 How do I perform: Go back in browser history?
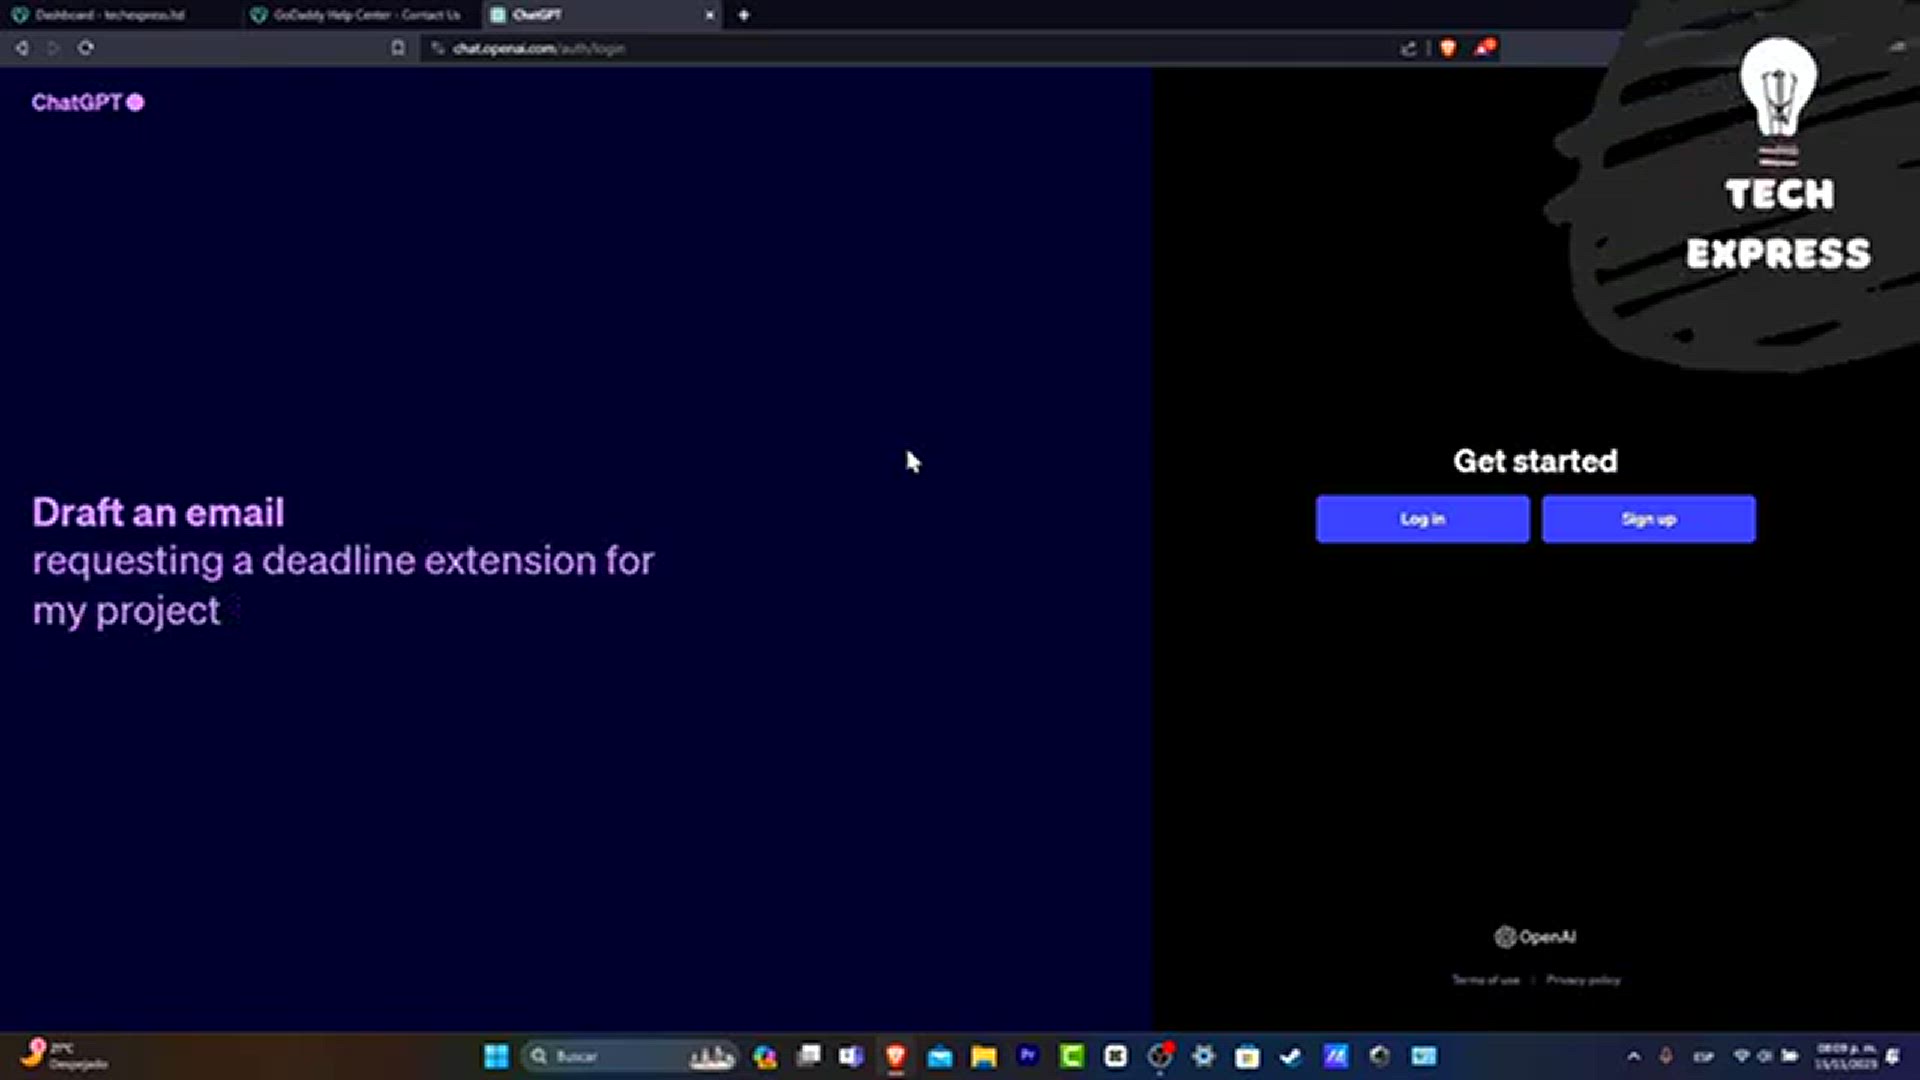click(22, 48)
